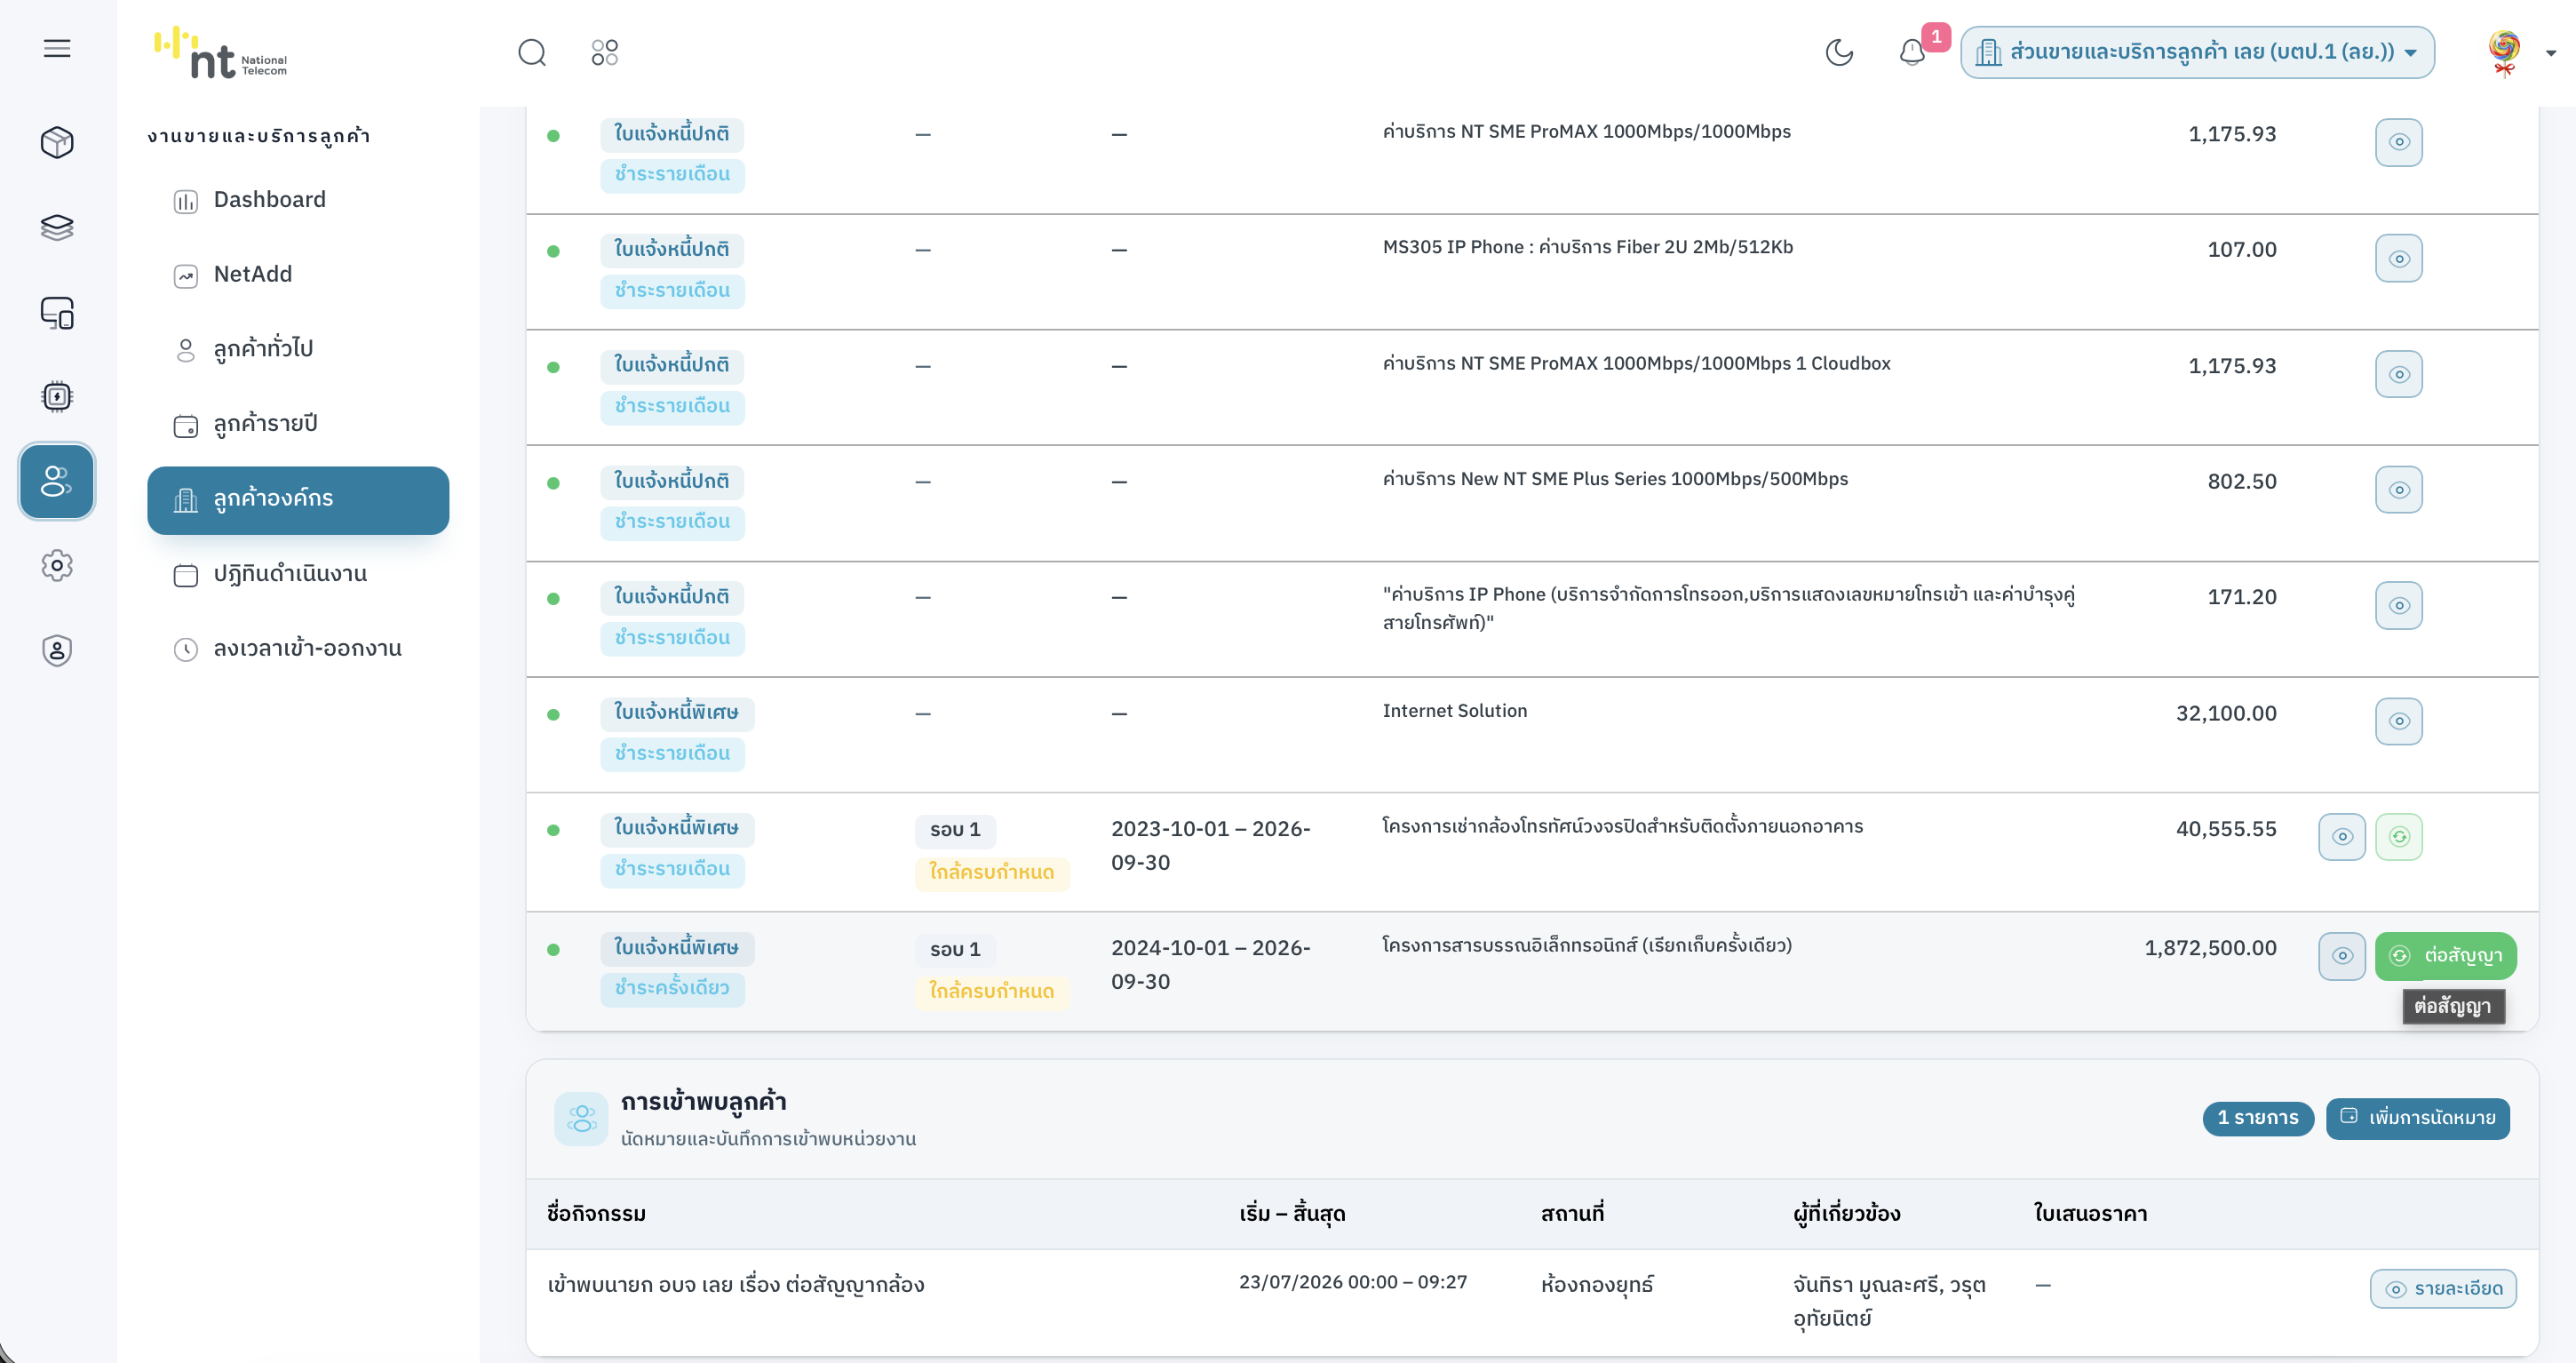Open ลูกค้าทั่วไป menu item

coord(298,349)
